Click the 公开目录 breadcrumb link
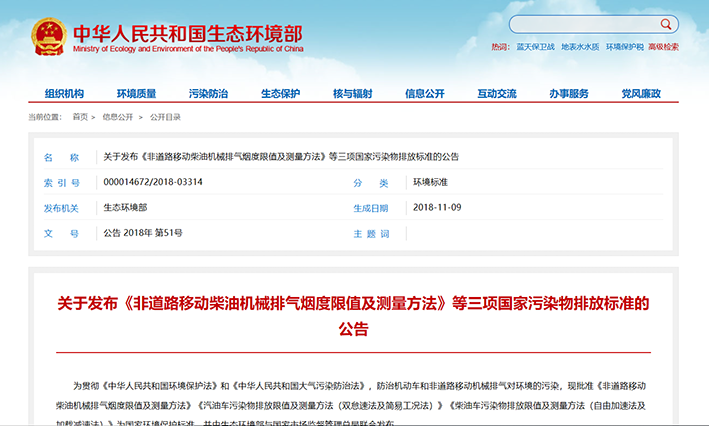 click(165, 117)
